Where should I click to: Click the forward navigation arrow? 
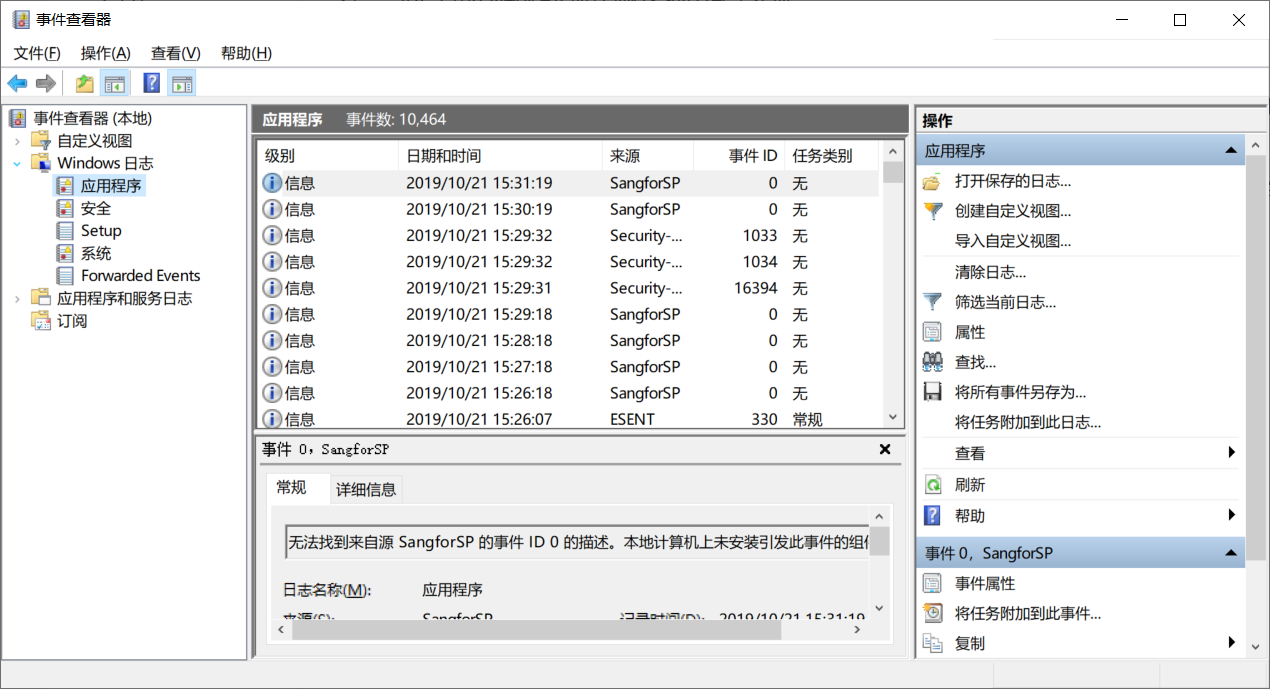[x=45, y=83]
